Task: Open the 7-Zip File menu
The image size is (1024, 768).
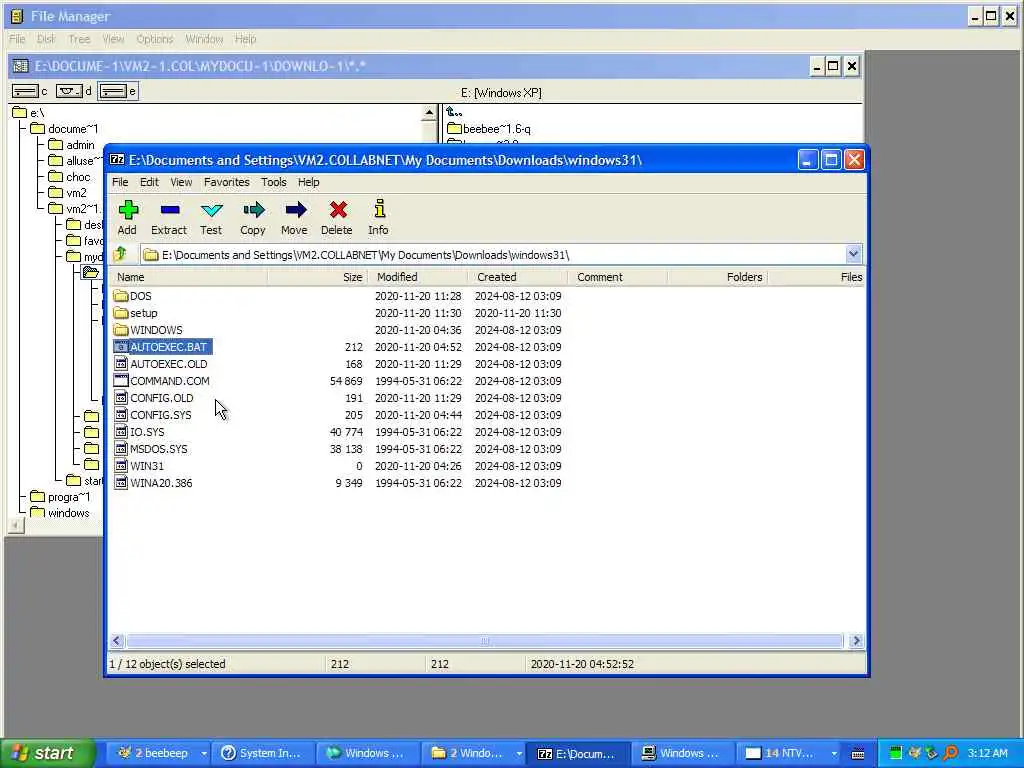Action: click(x=120, y=182)
